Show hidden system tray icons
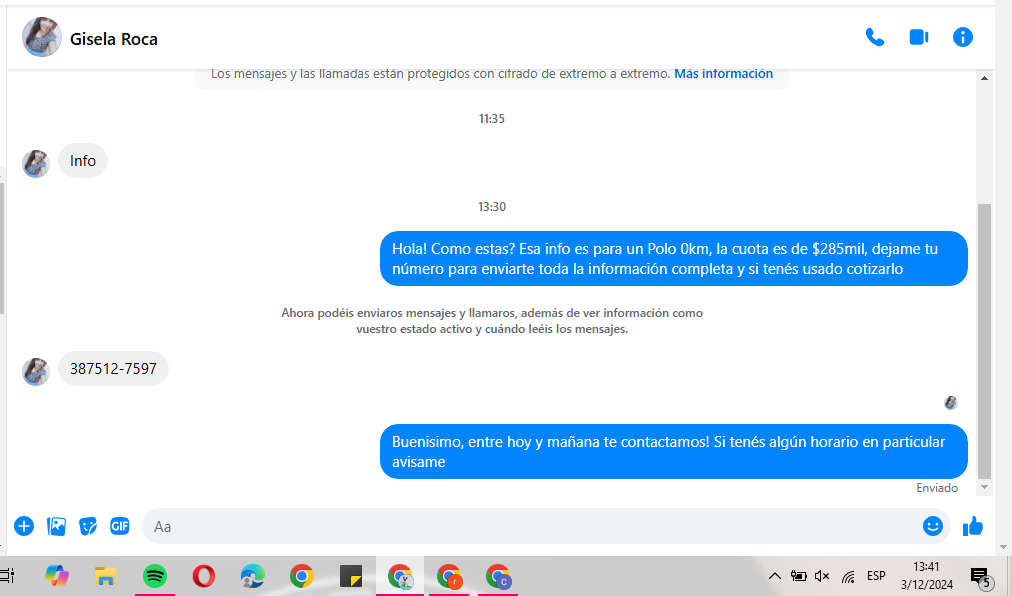The width and height of the screenshot is (1012, 596). (774, 576)
